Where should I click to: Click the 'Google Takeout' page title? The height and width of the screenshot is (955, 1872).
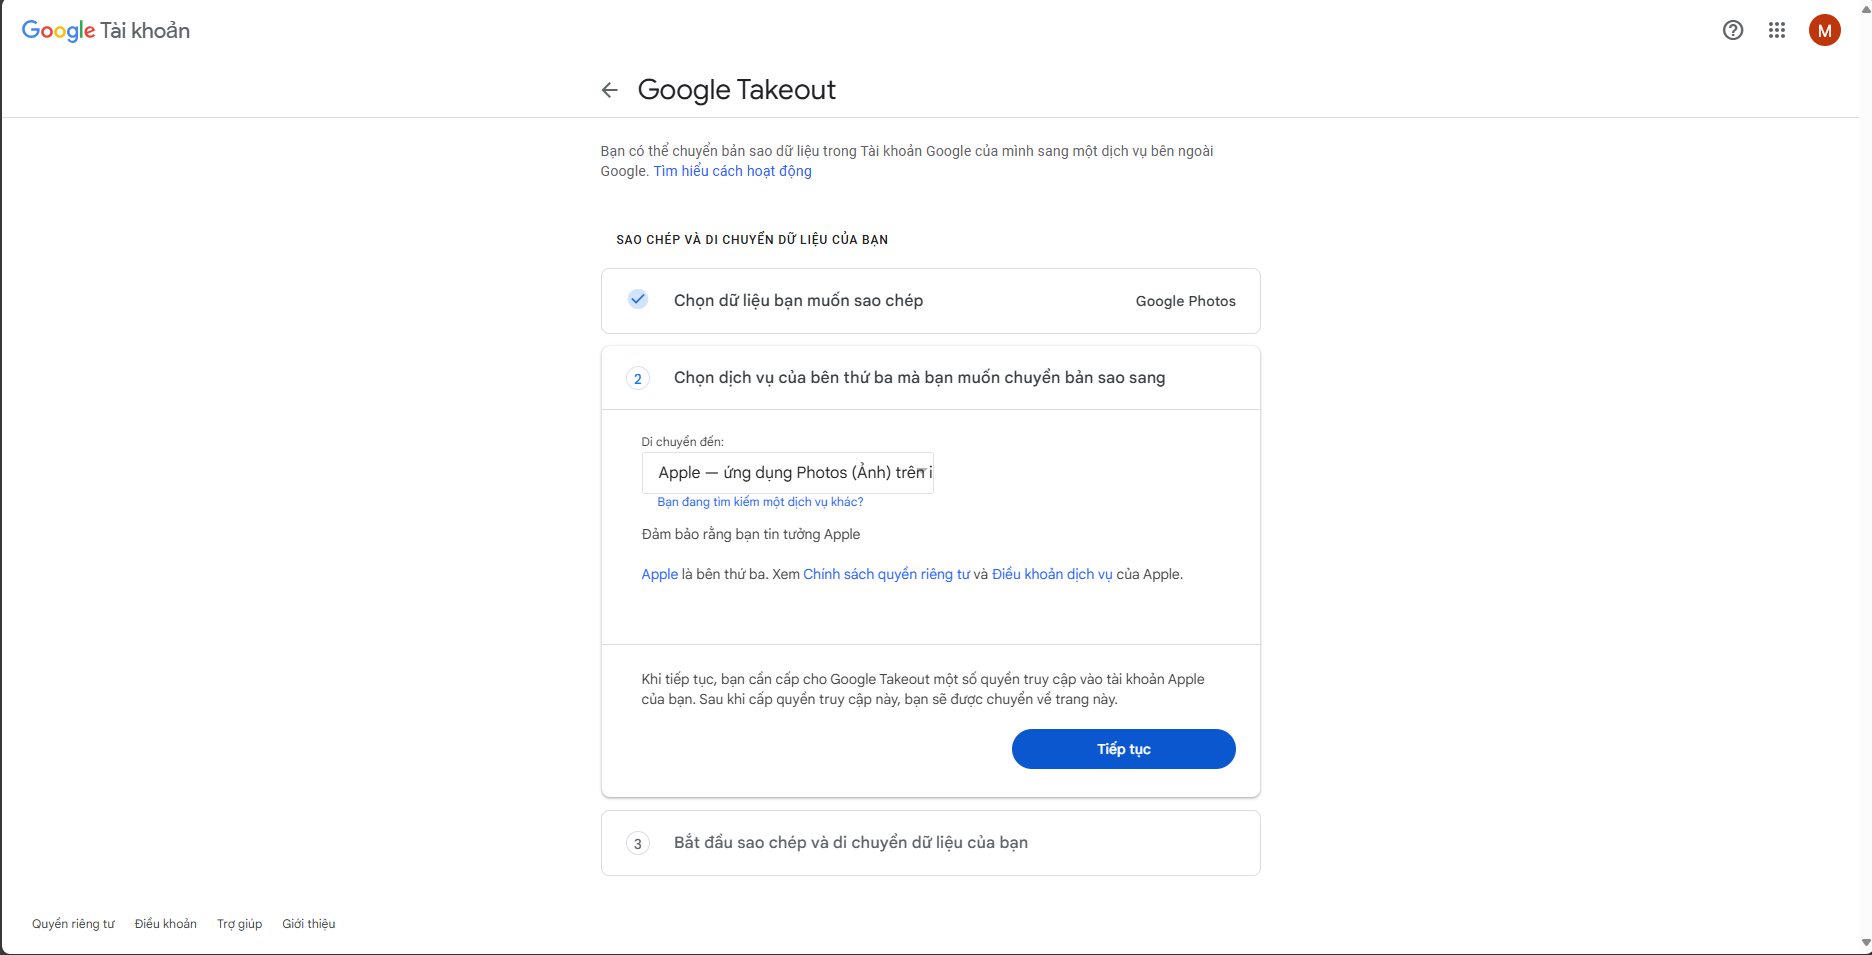(x=736, y=90)
